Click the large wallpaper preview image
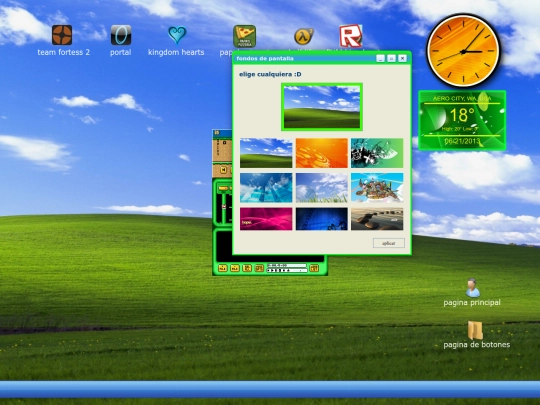 pos(322,107)
